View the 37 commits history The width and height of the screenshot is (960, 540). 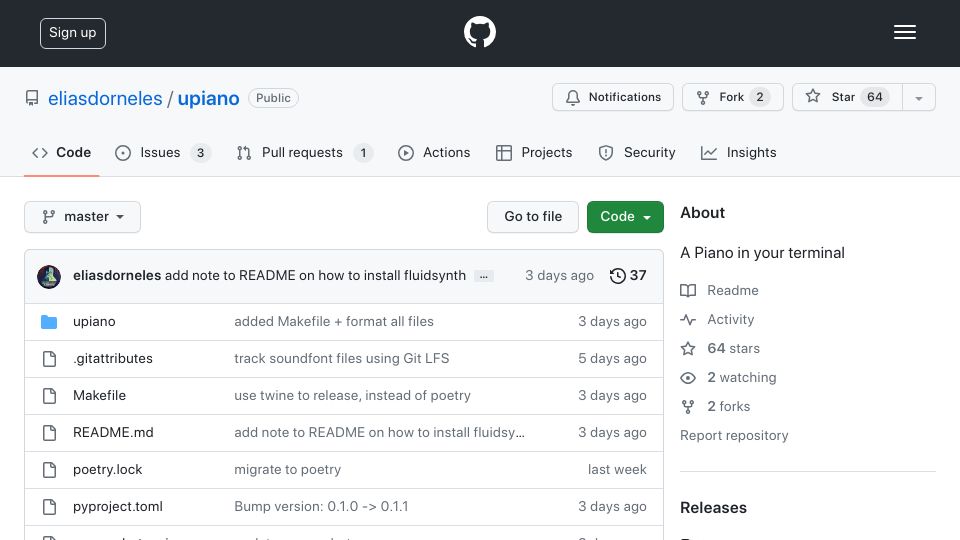(x=628, y=276)
